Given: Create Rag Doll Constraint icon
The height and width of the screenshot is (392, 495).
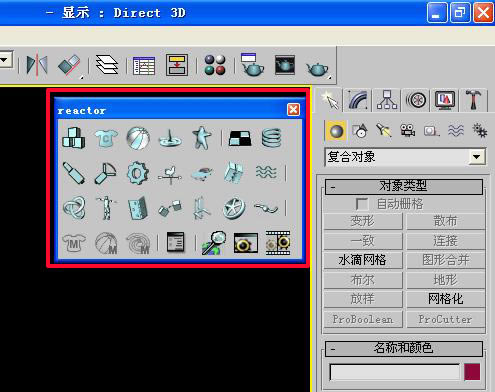Looking at the screenshot, I should pyautogui.click(x=106, y=208).
